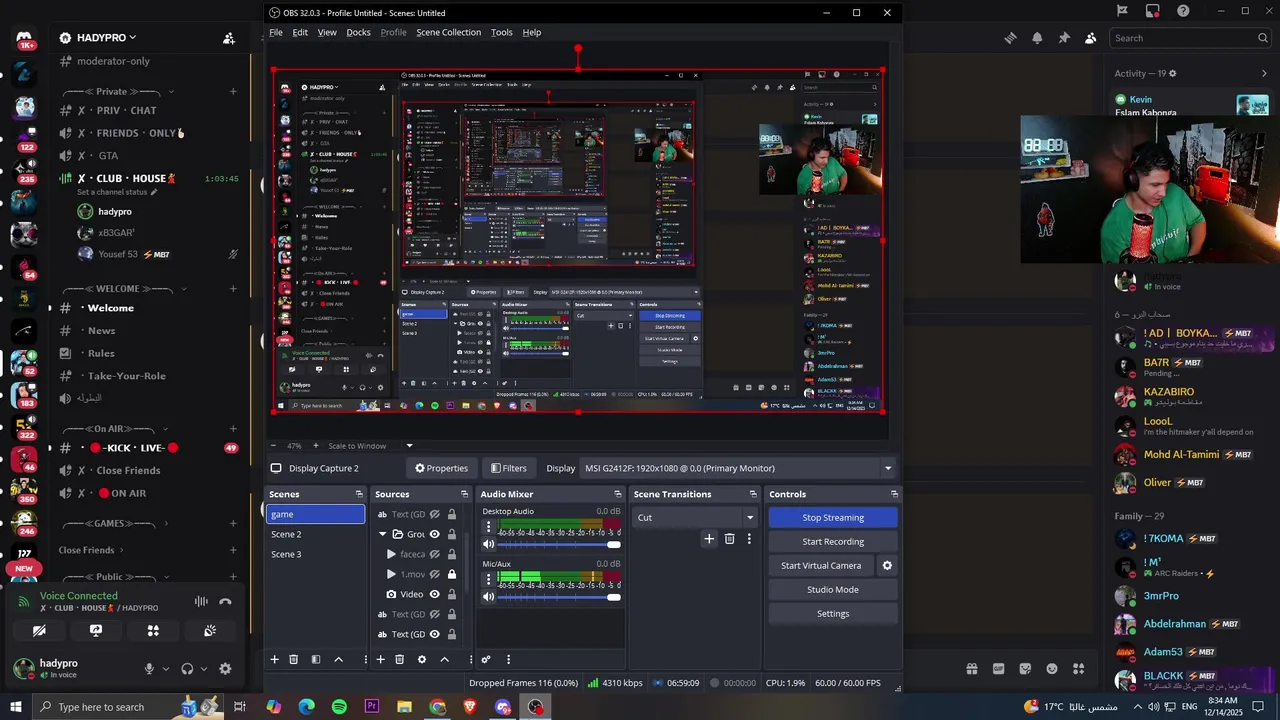Open Discord soundboard
Screen dimensions: 1280x720
point(210,631)
